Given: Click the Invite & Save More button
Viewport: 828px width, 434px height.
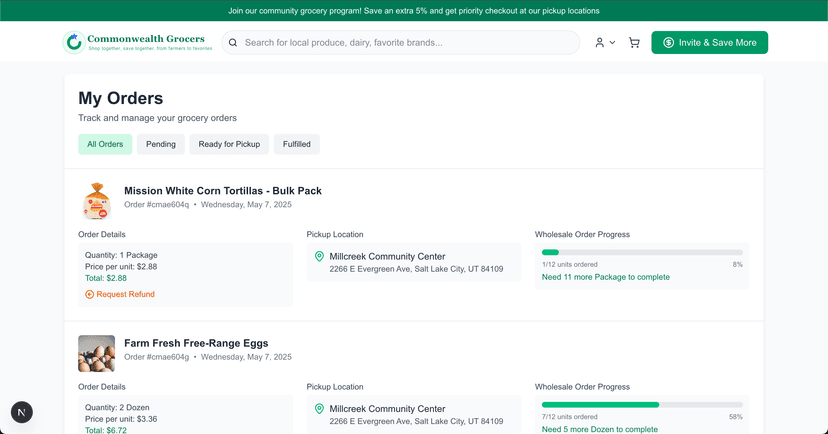Looking at the screenshot, I should click(709, 43).
